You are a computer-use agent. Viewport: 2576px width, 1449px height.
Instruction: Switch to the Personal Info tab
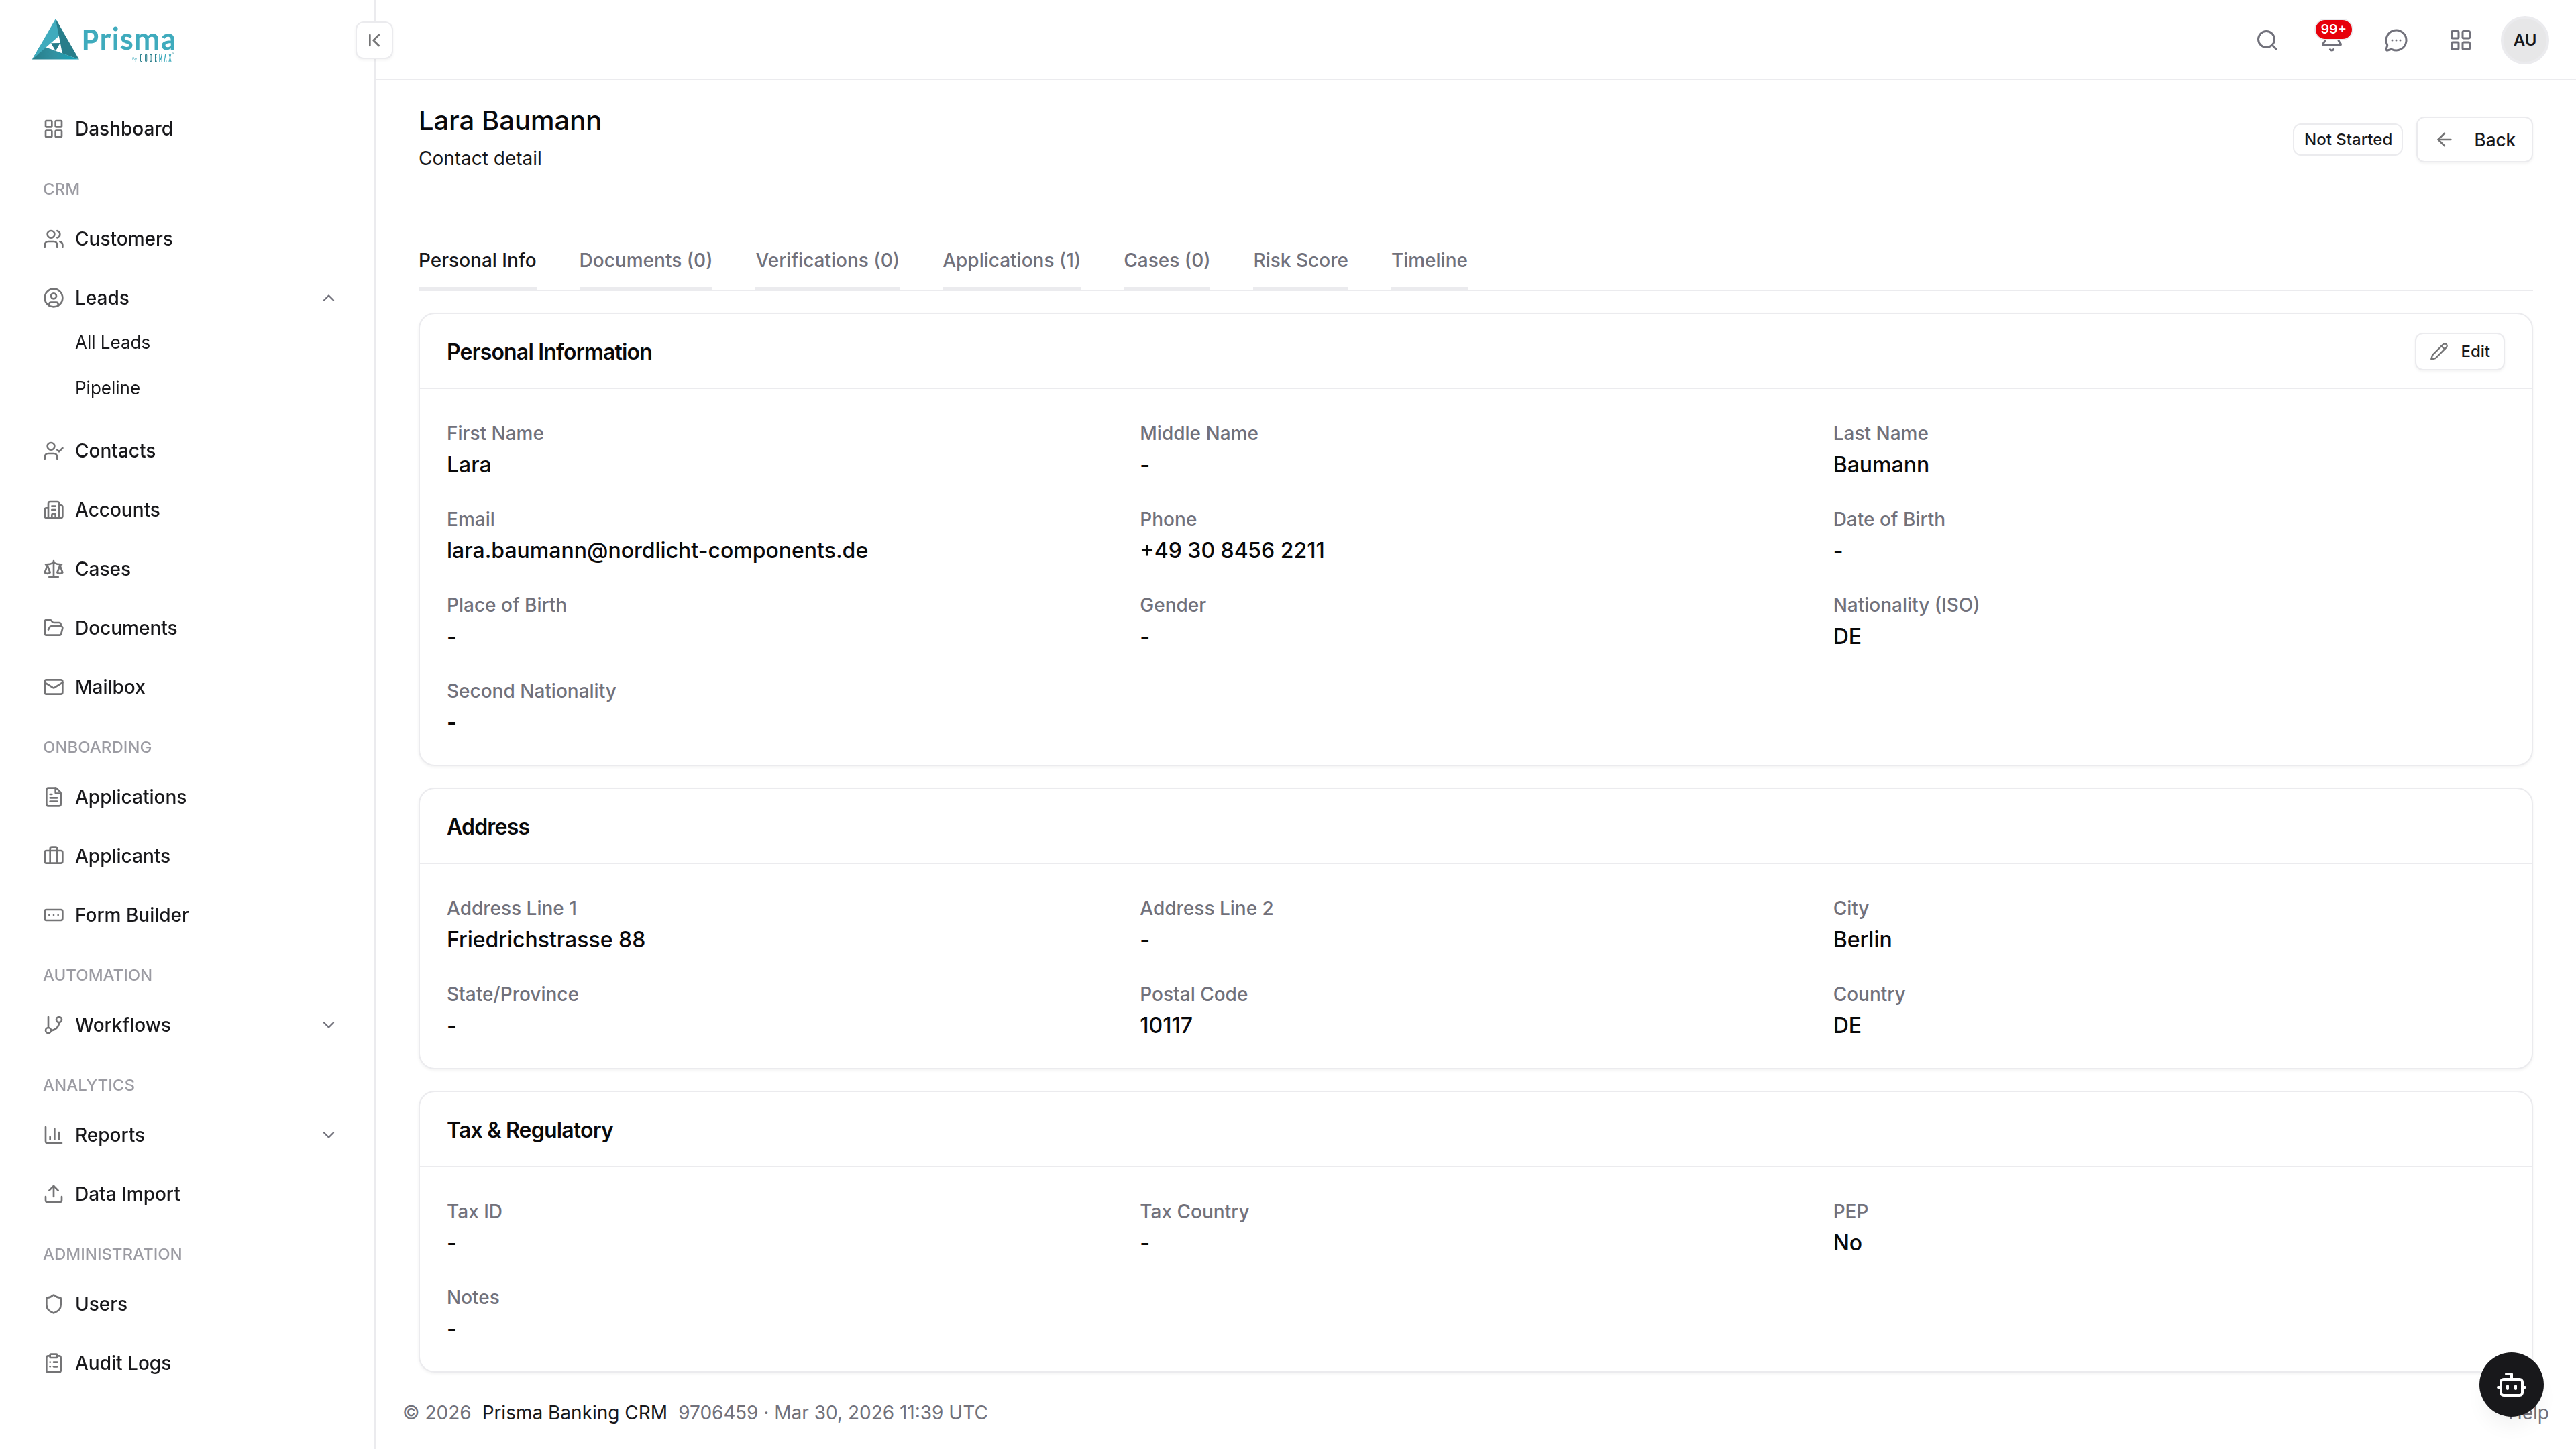point(477,260)
